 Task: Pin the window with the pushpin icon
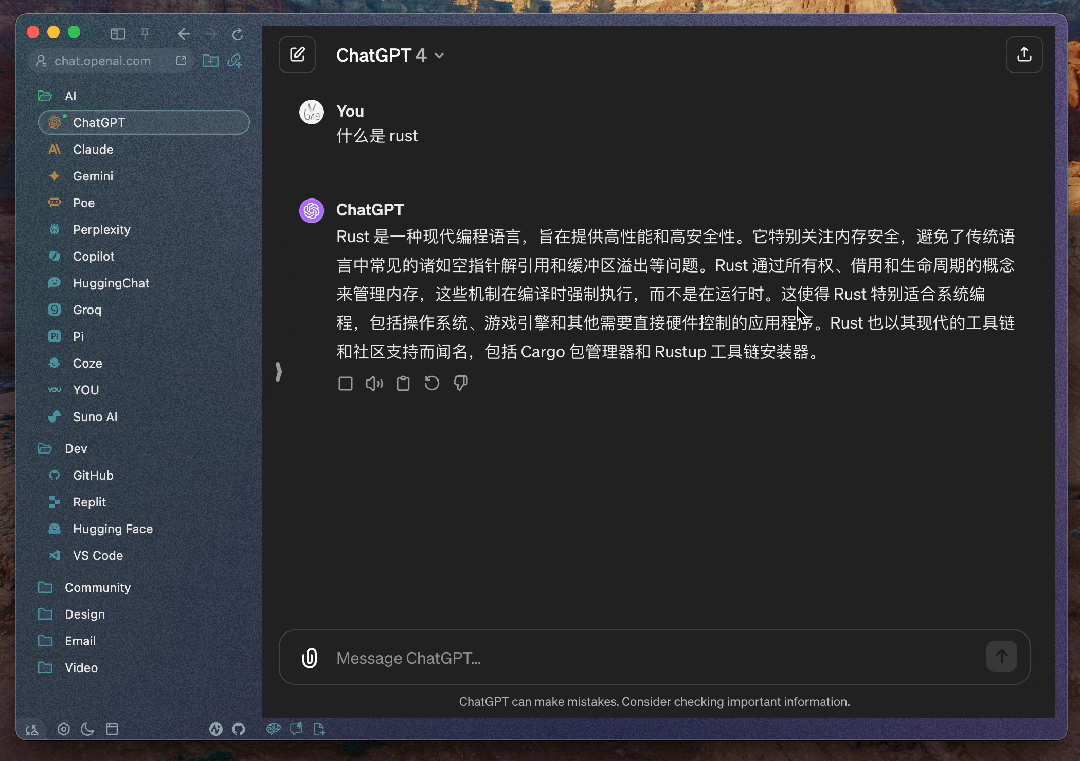coord(145,34)
